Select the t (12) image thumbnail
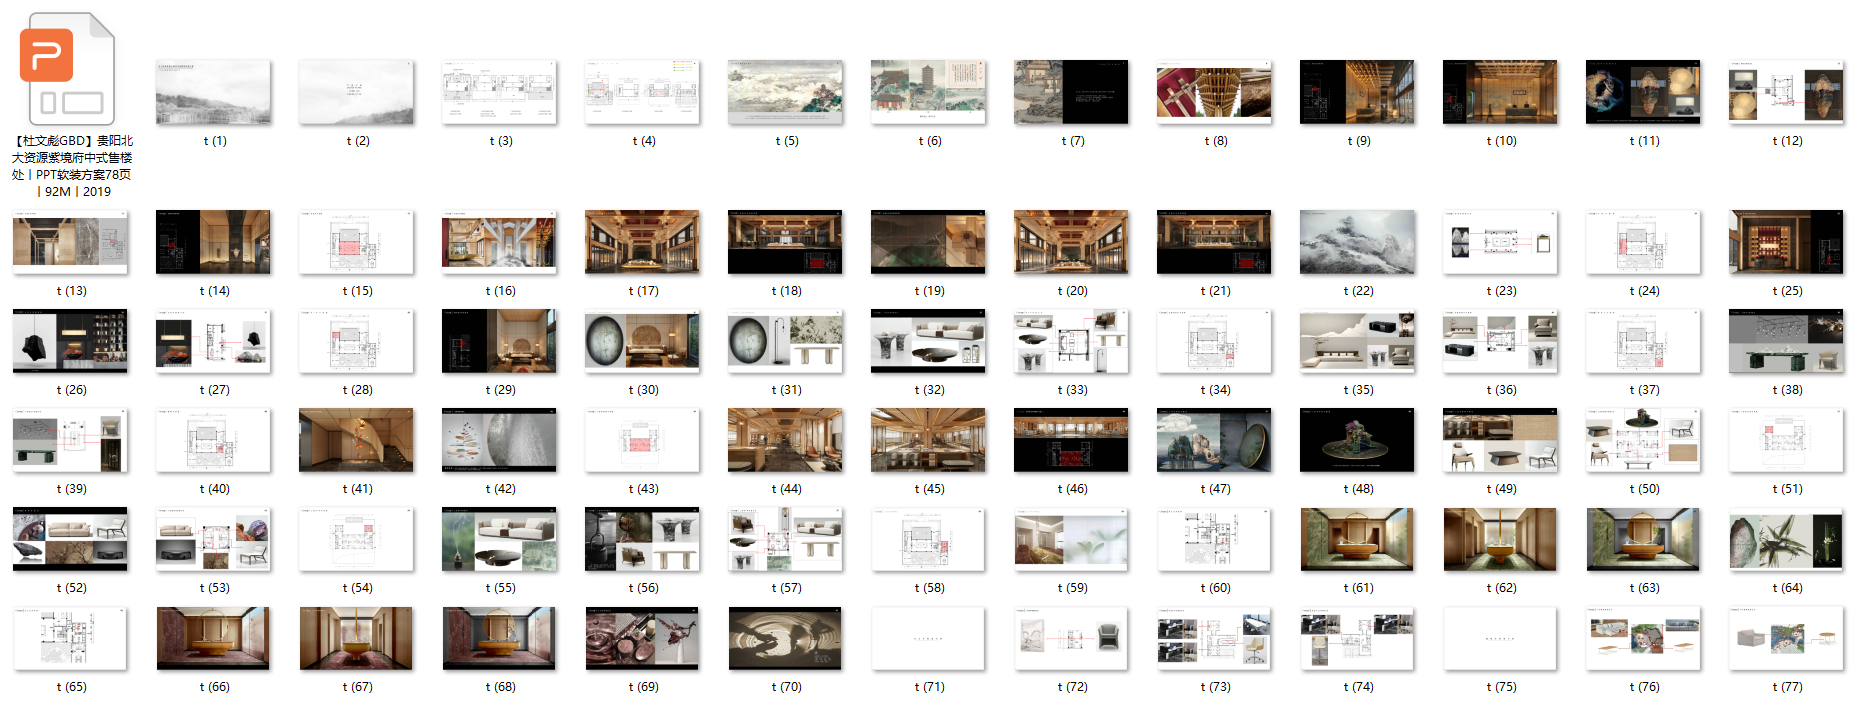Image resolution: width=1857 pixels, height=701 pixels. (x=1786, y=92)
